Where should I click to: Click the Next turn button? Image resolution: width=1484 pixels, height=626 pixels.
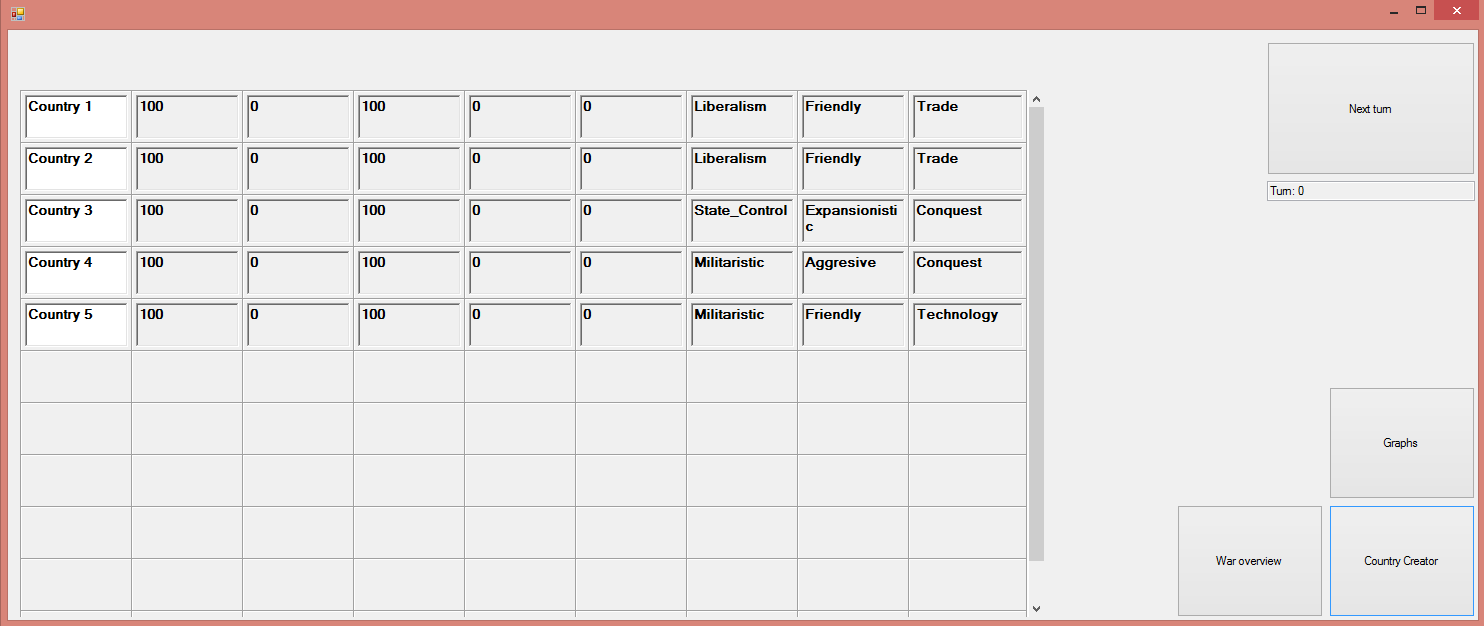pos(1370,109)
